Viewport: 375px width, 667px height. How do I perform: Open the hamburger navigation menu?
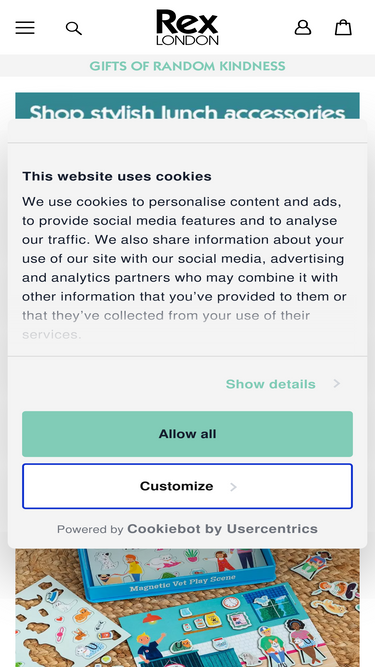[25, 28]
